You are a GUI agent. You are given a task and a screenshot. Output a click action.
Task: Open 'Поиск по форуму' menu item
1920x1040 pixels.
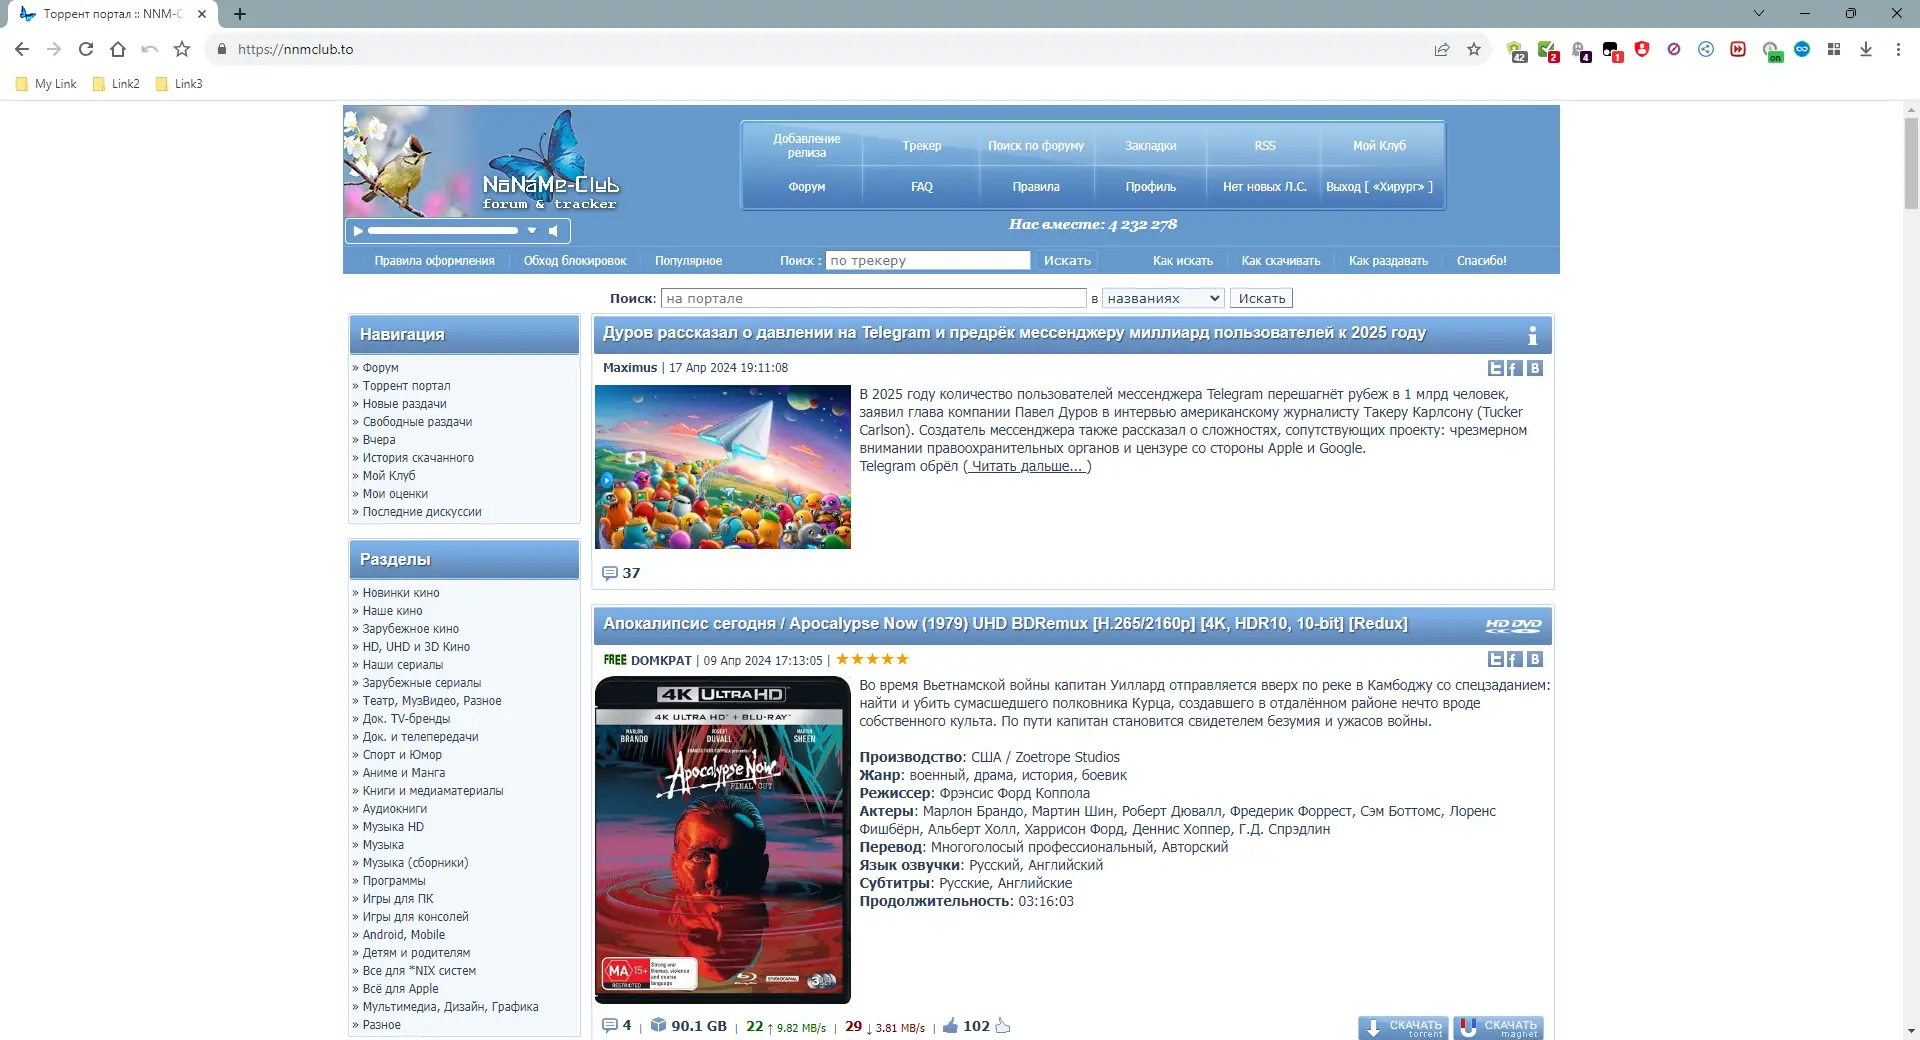coord(1036,146)
